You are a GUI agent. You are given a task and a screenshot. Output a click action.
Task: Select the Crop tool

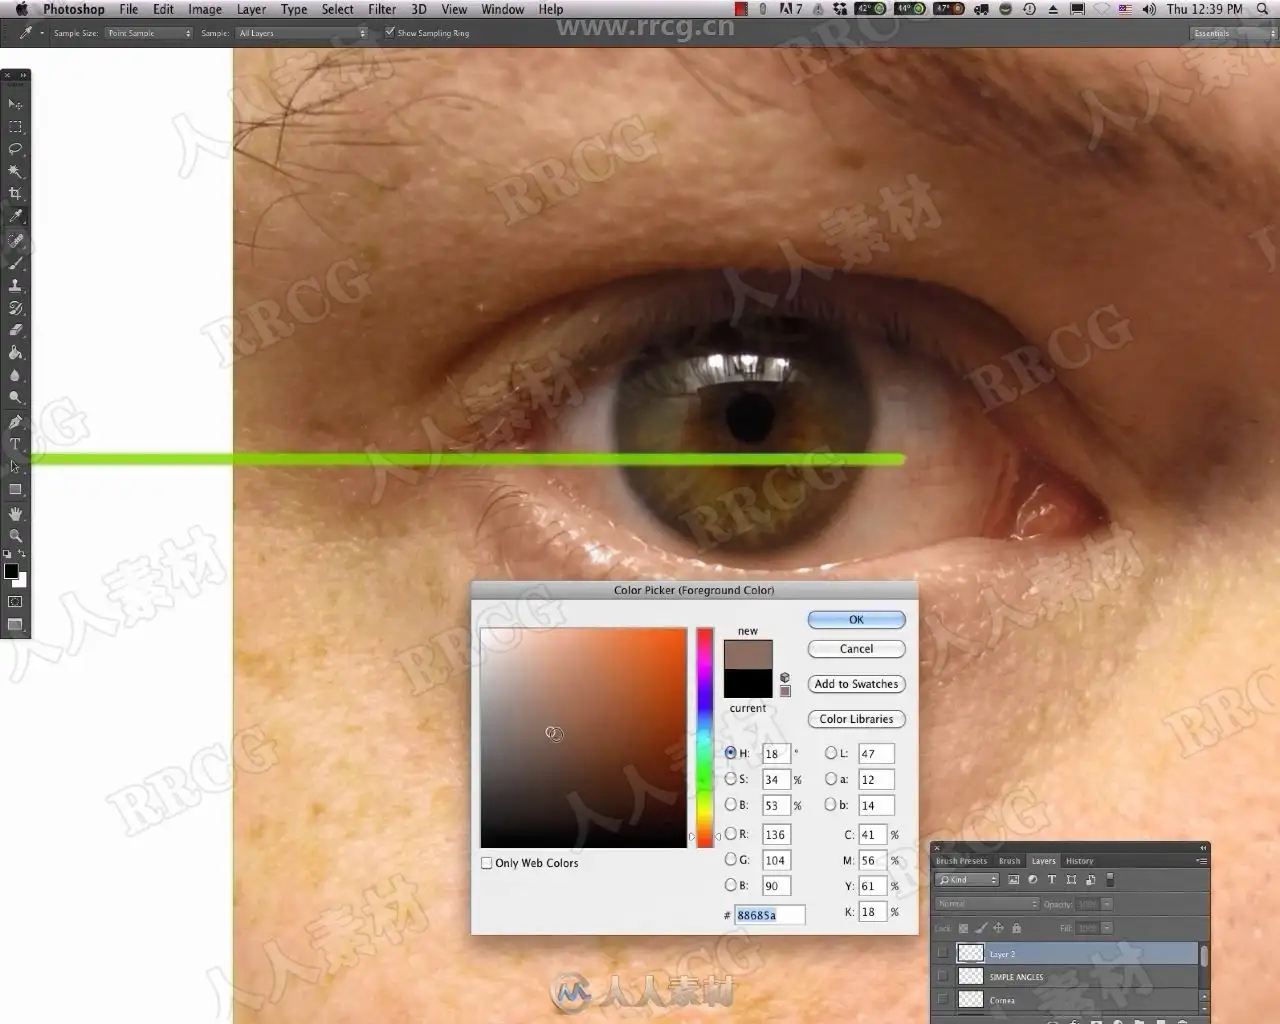click(15, 194)
